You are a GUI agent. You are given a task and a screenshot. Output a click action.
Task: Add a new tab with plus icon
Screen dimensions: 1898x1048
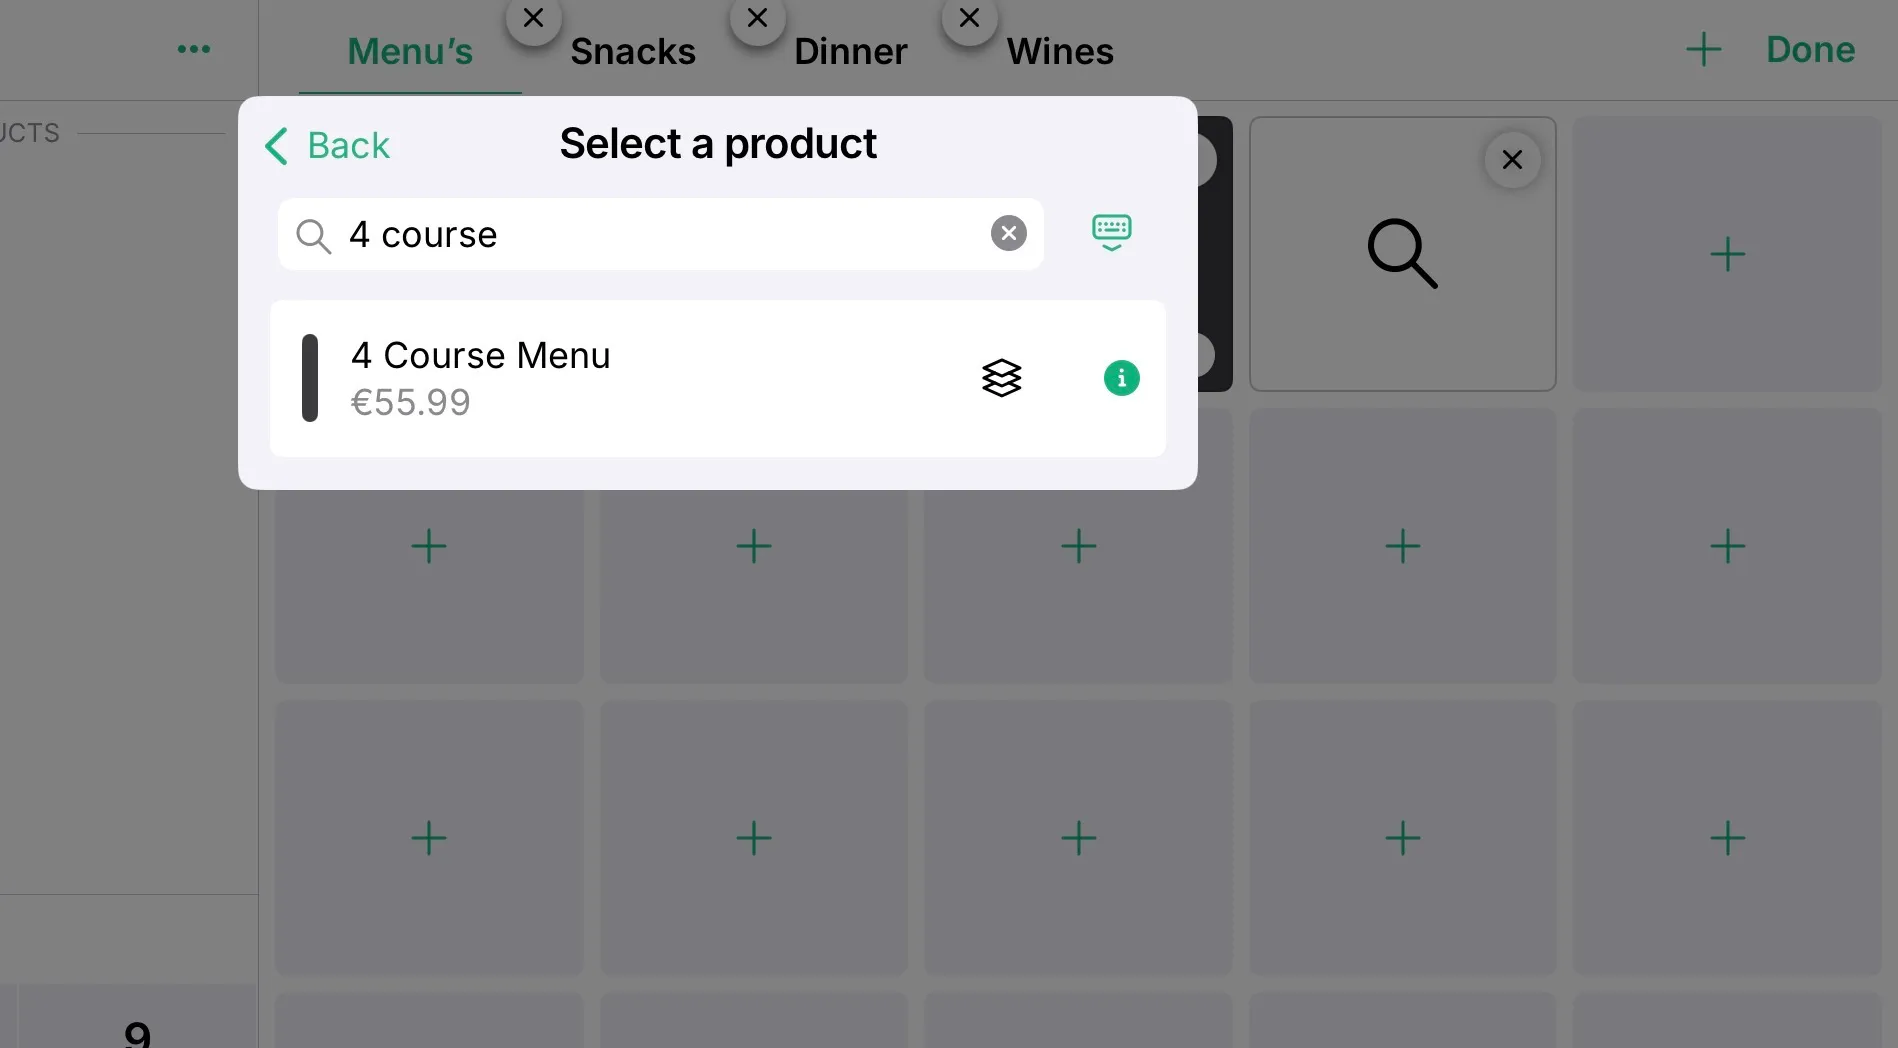pos(1703,49)
